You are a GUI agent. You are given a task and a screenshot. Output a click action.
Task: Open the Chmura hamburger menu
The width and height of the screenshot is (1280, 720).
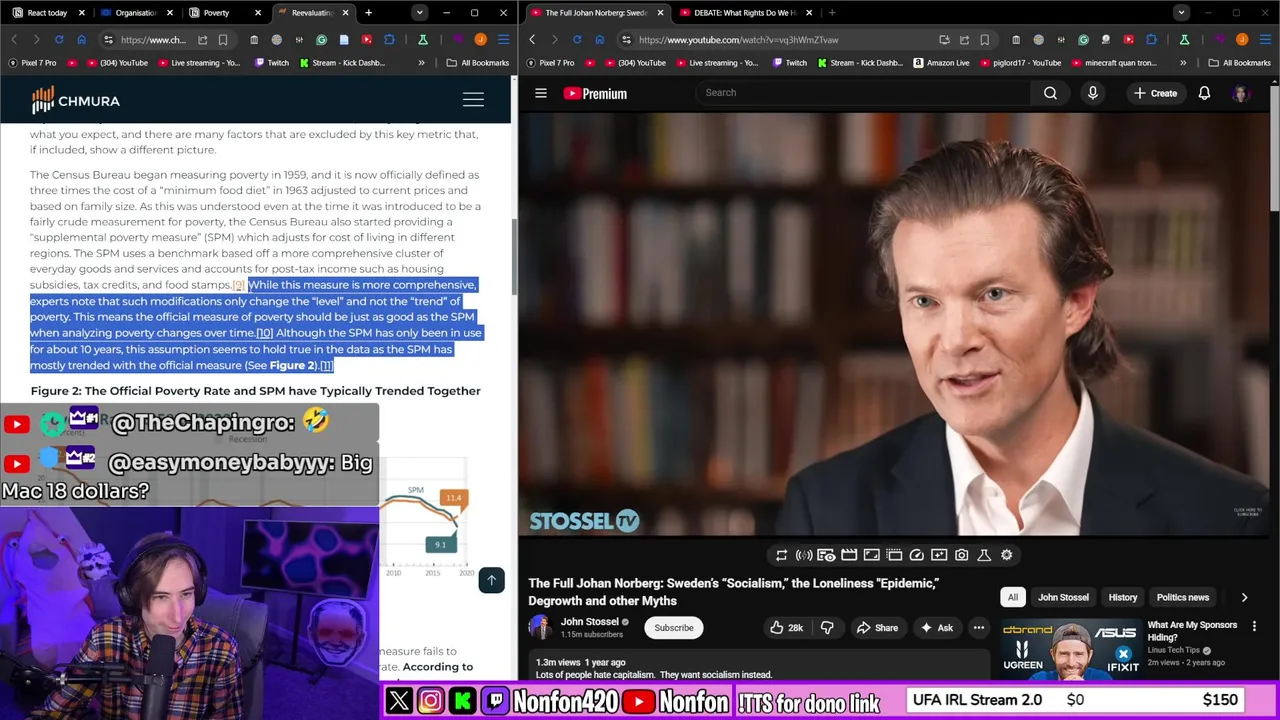point(473,100)
